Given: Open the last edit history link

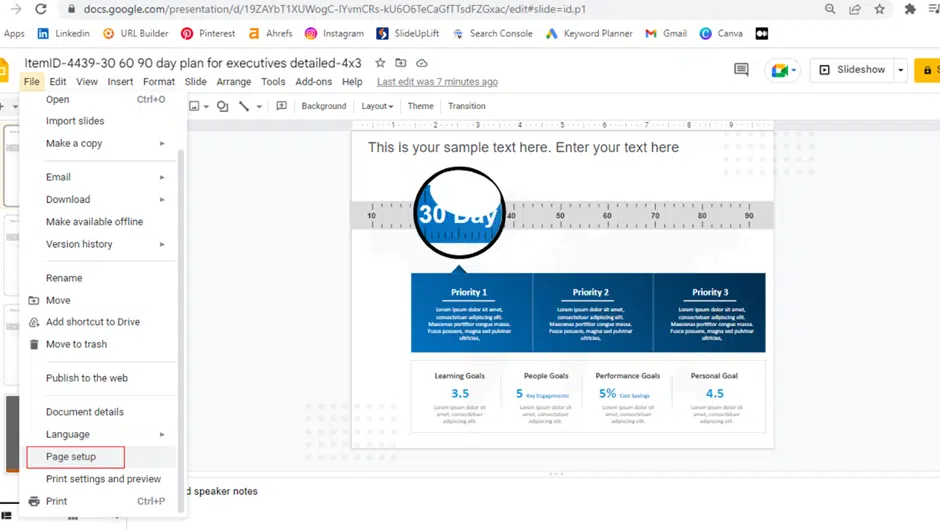Looking at the screenshot, I should [x=437, y=82].
